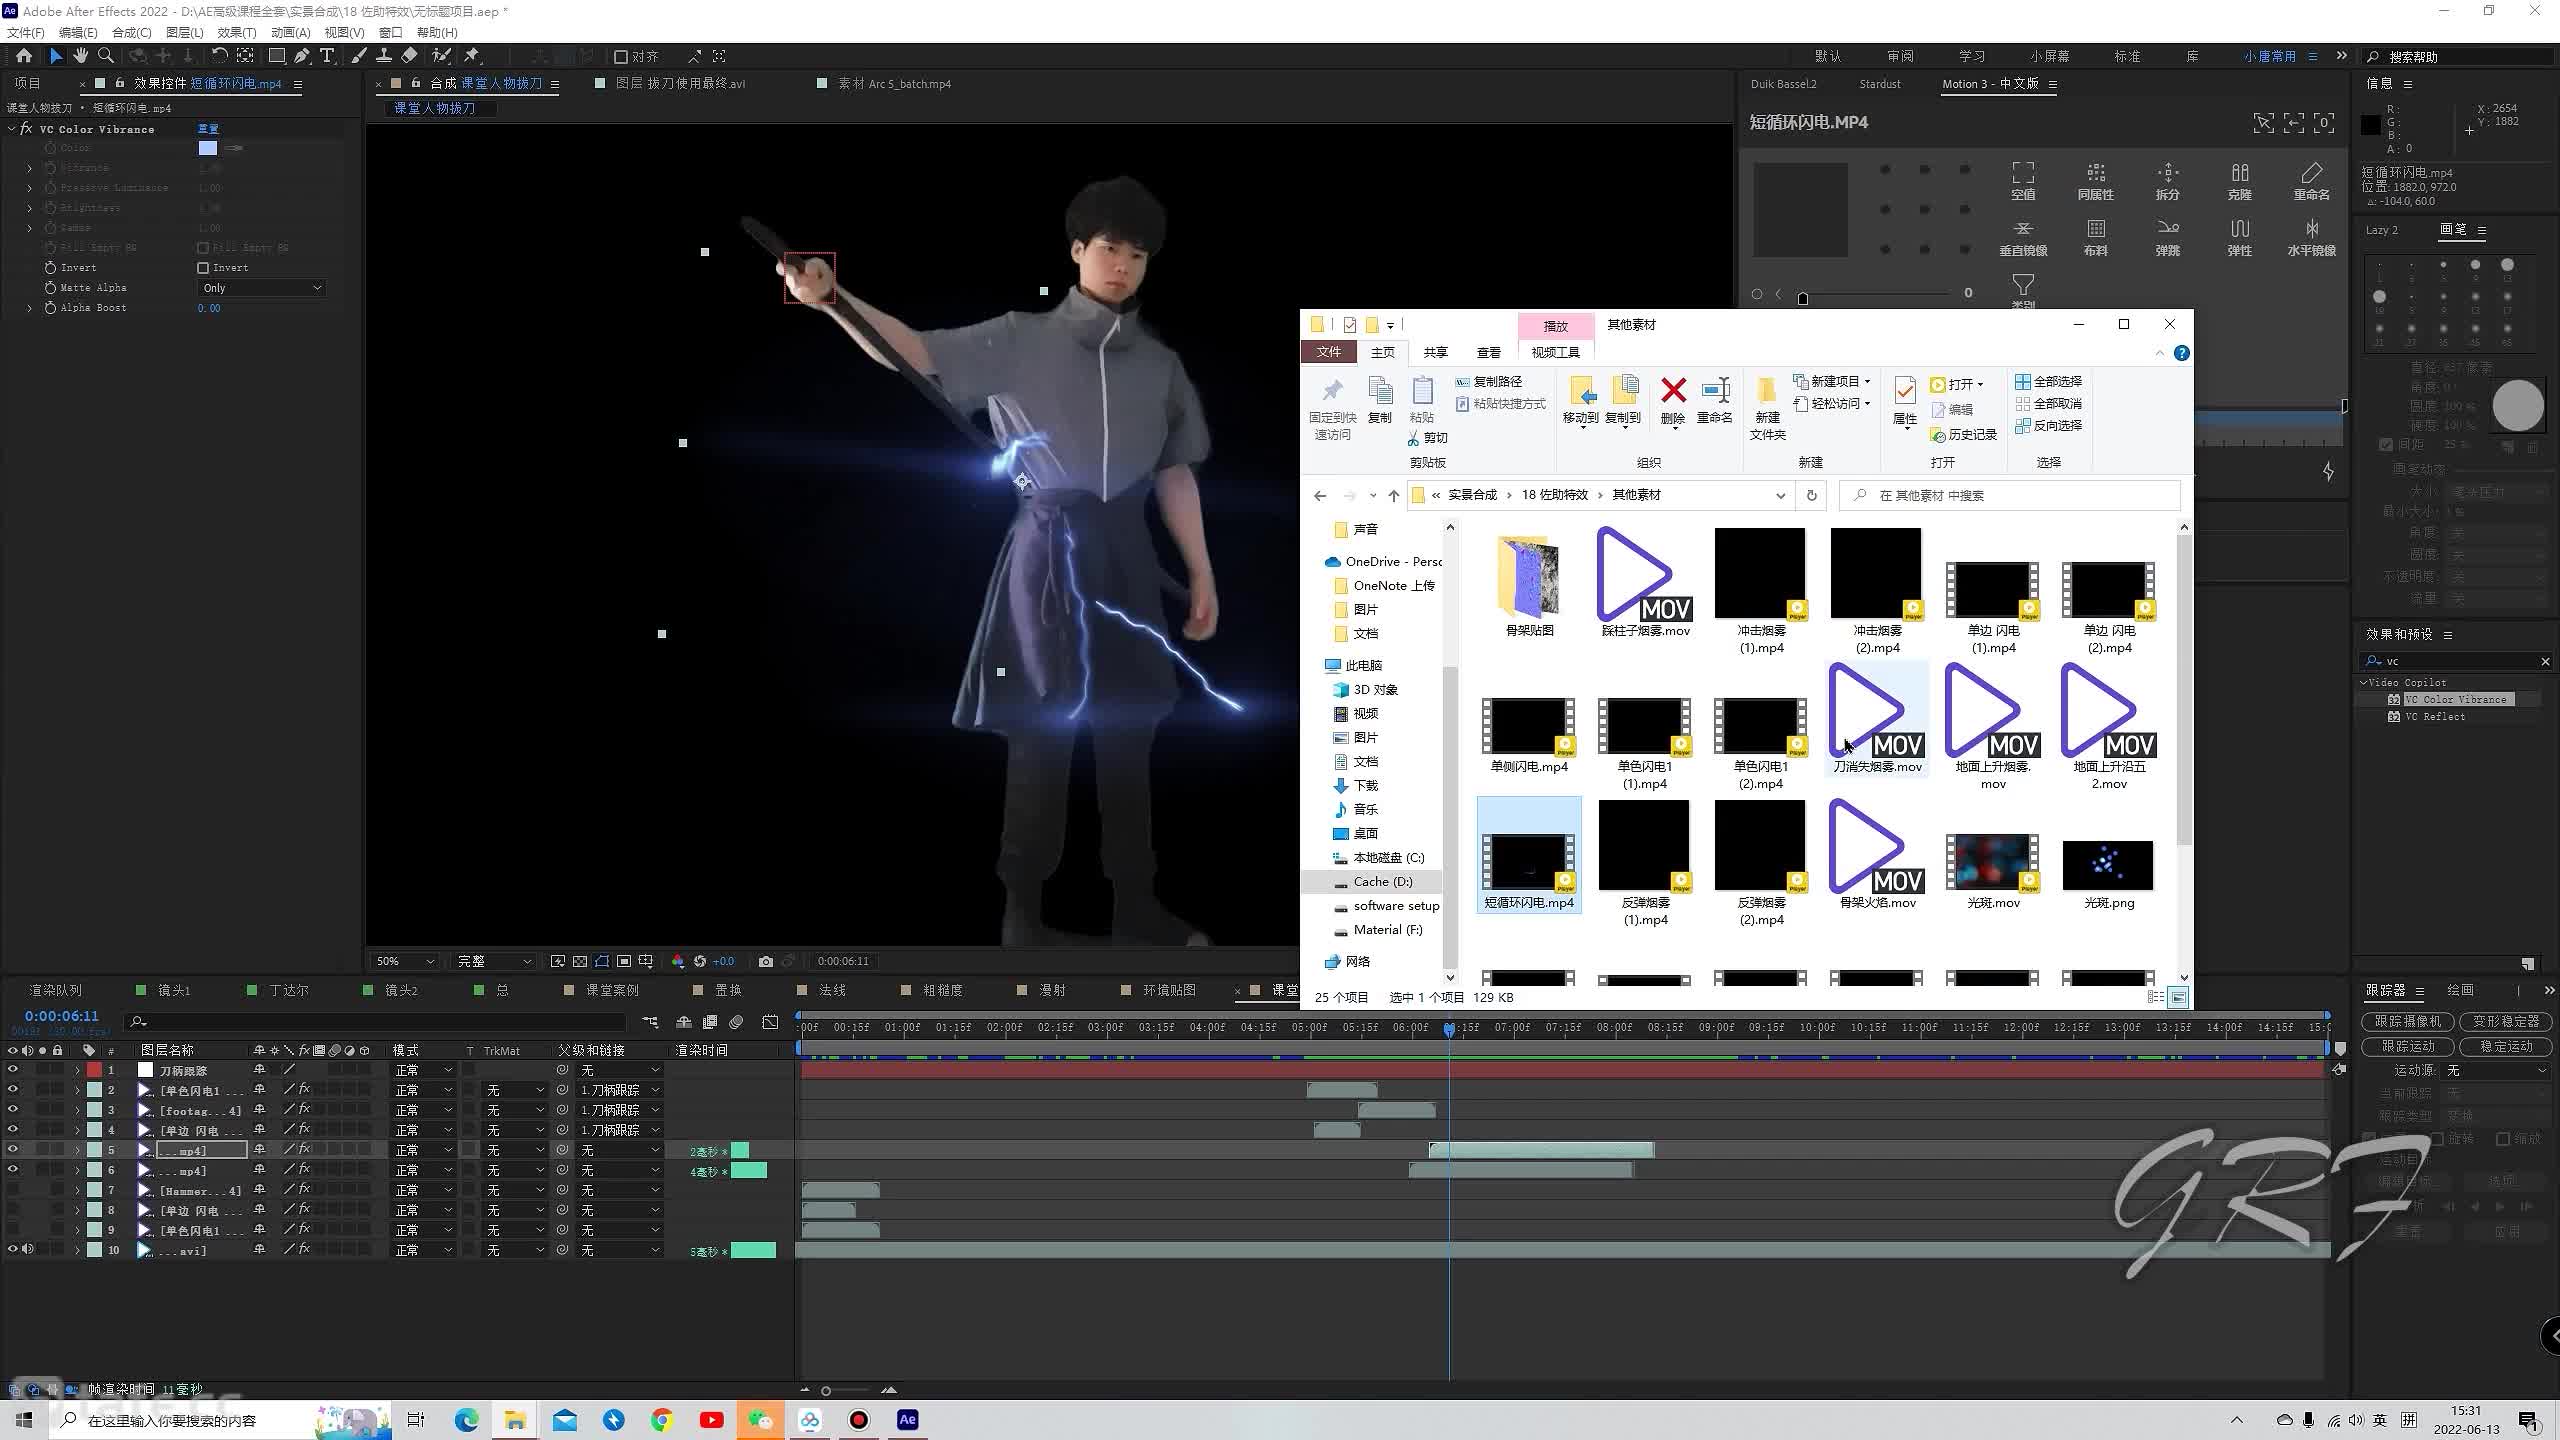Click the Motion 3 垂直镜像 icon

tap(2023, 238)
